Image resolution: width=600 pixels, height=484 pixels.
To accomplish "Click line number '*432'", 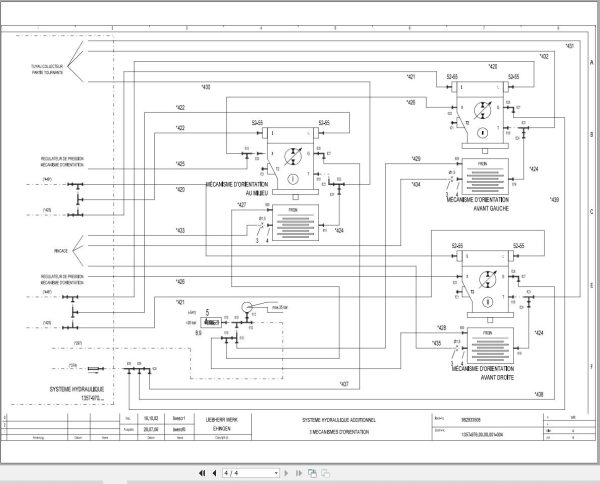I will pos(544,56).
